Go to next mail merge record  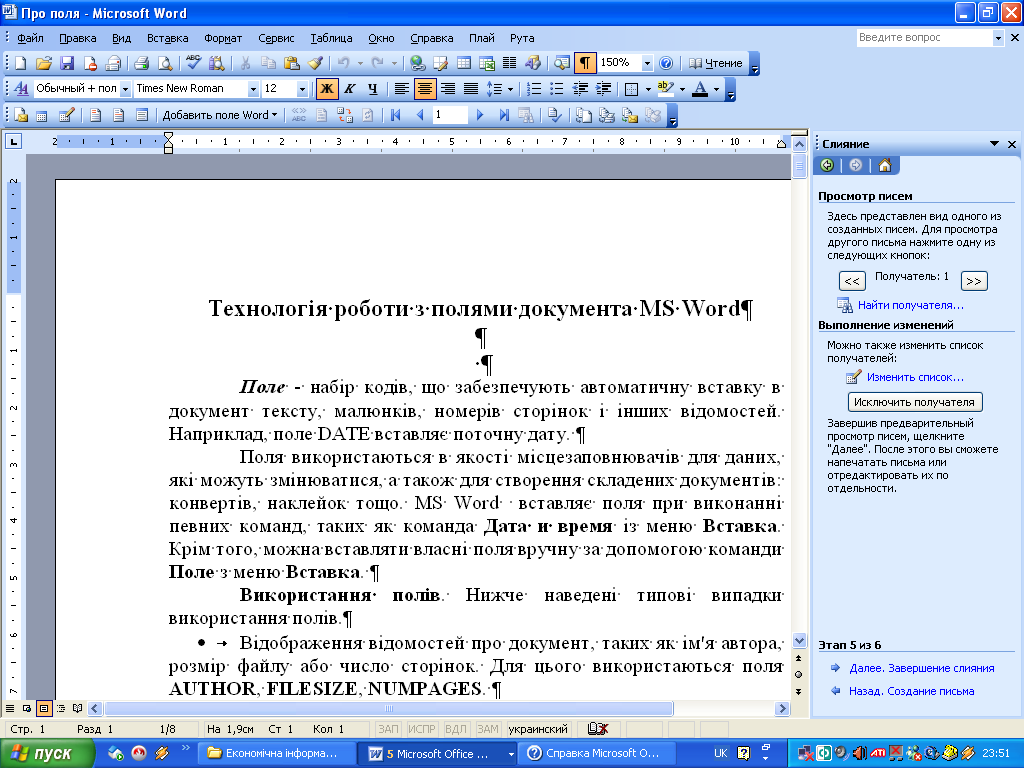[480, 116]
